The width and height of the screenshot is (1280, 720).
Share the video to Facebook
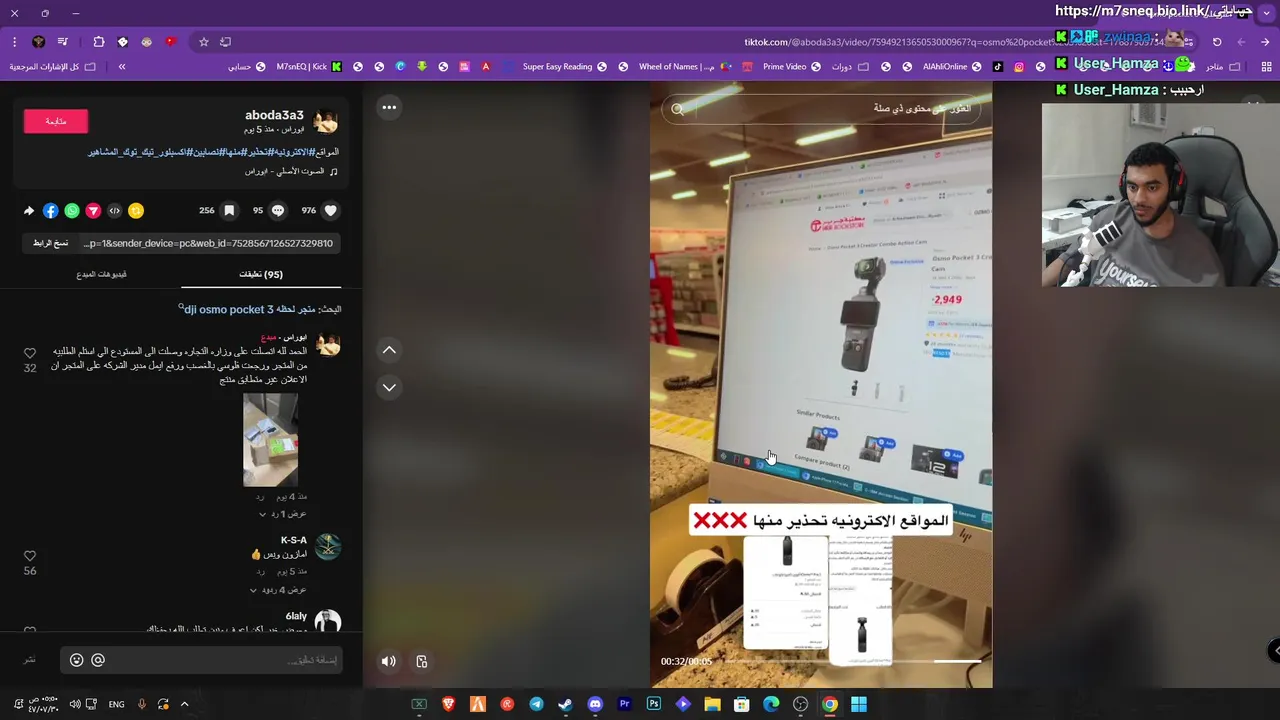click(50, 211)
